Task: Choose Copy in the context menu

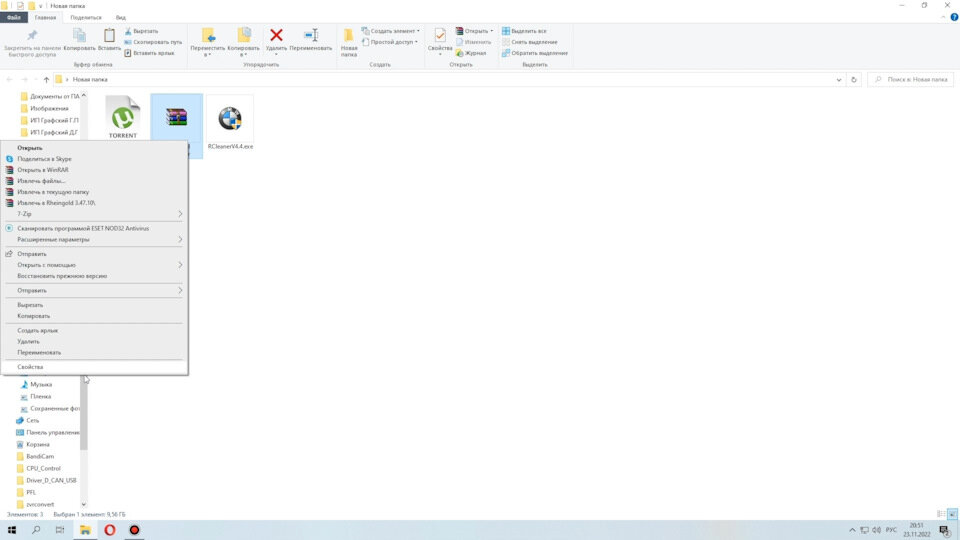Action: coord(94,316)
